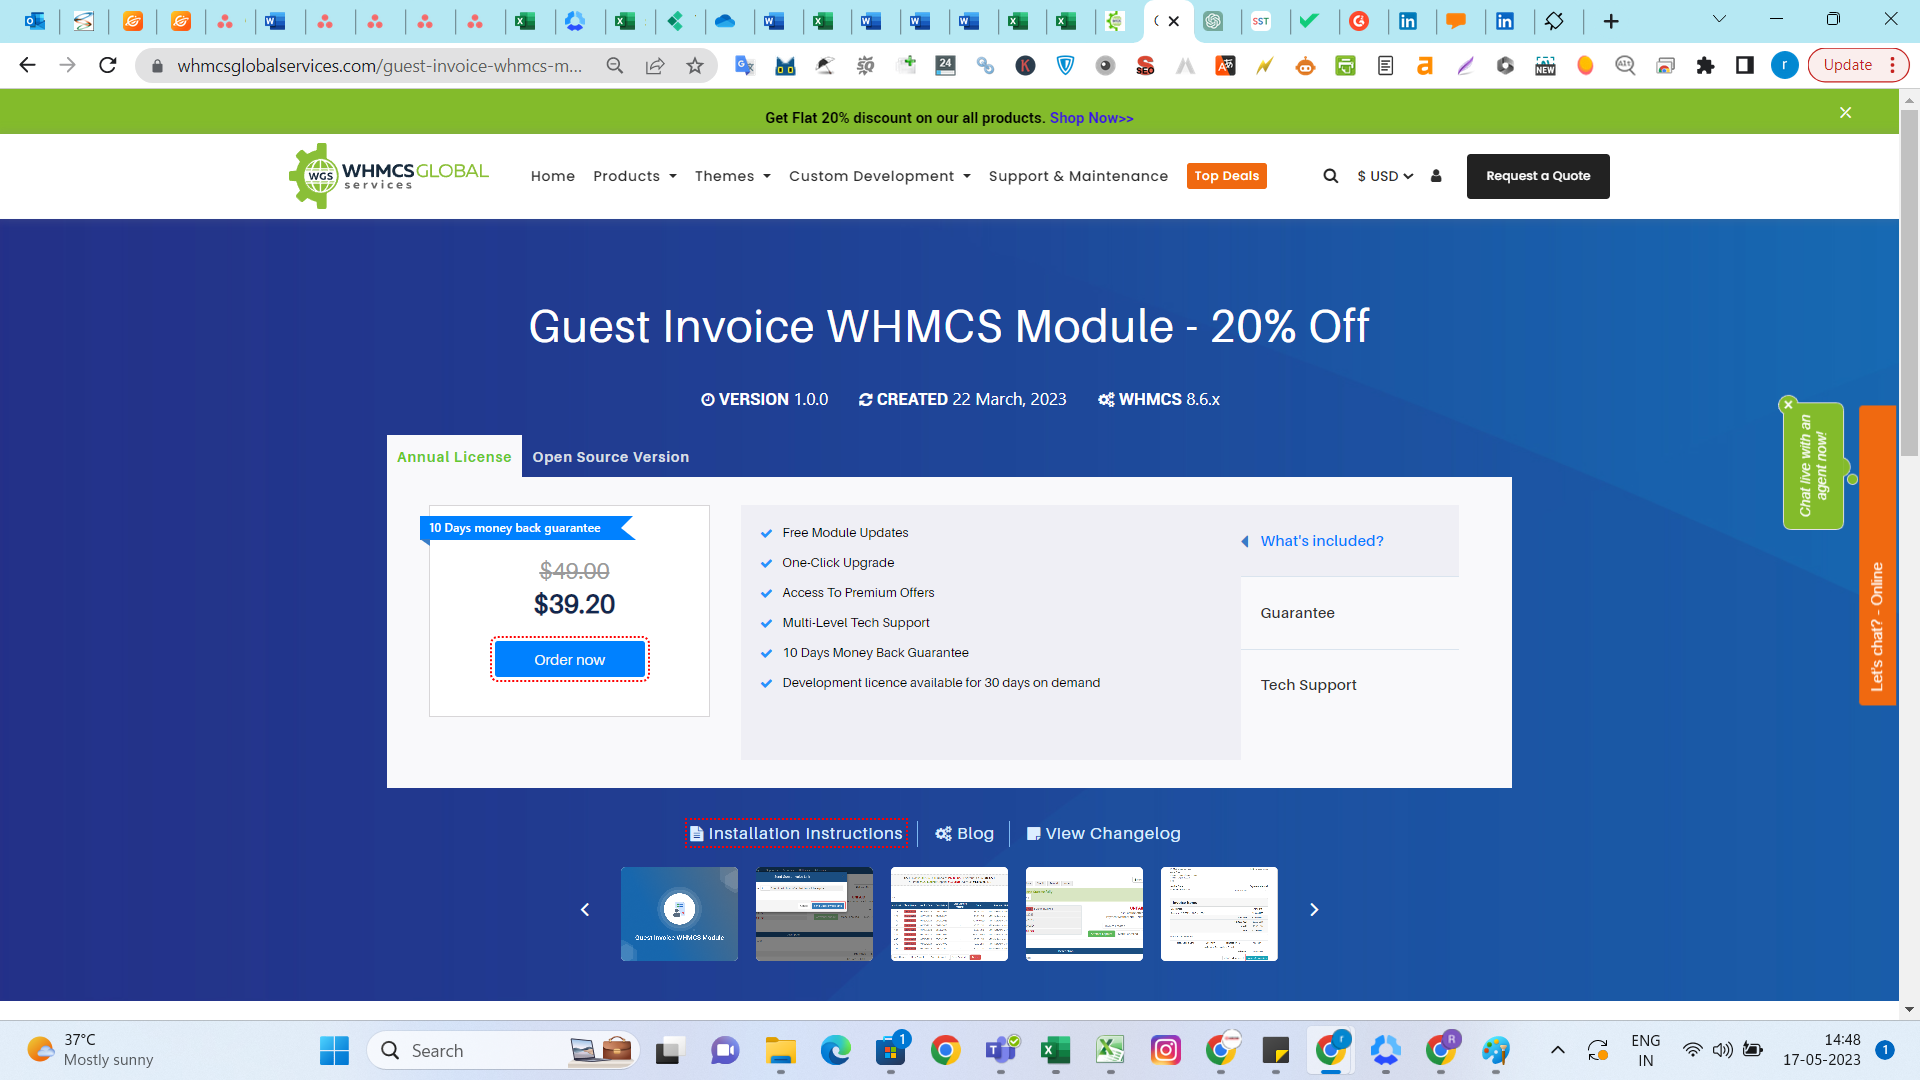
Task: Open the notification count badge in tray
Action: (1885, 1050)
